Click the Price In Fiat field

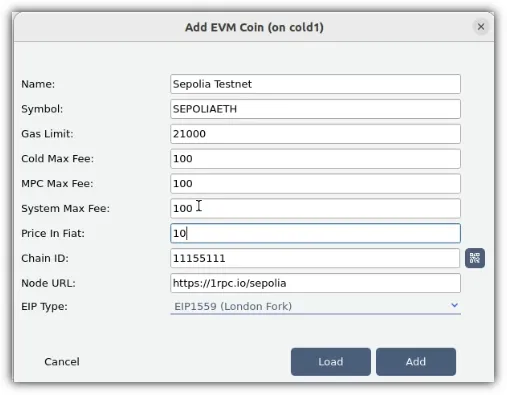point(315,233)
